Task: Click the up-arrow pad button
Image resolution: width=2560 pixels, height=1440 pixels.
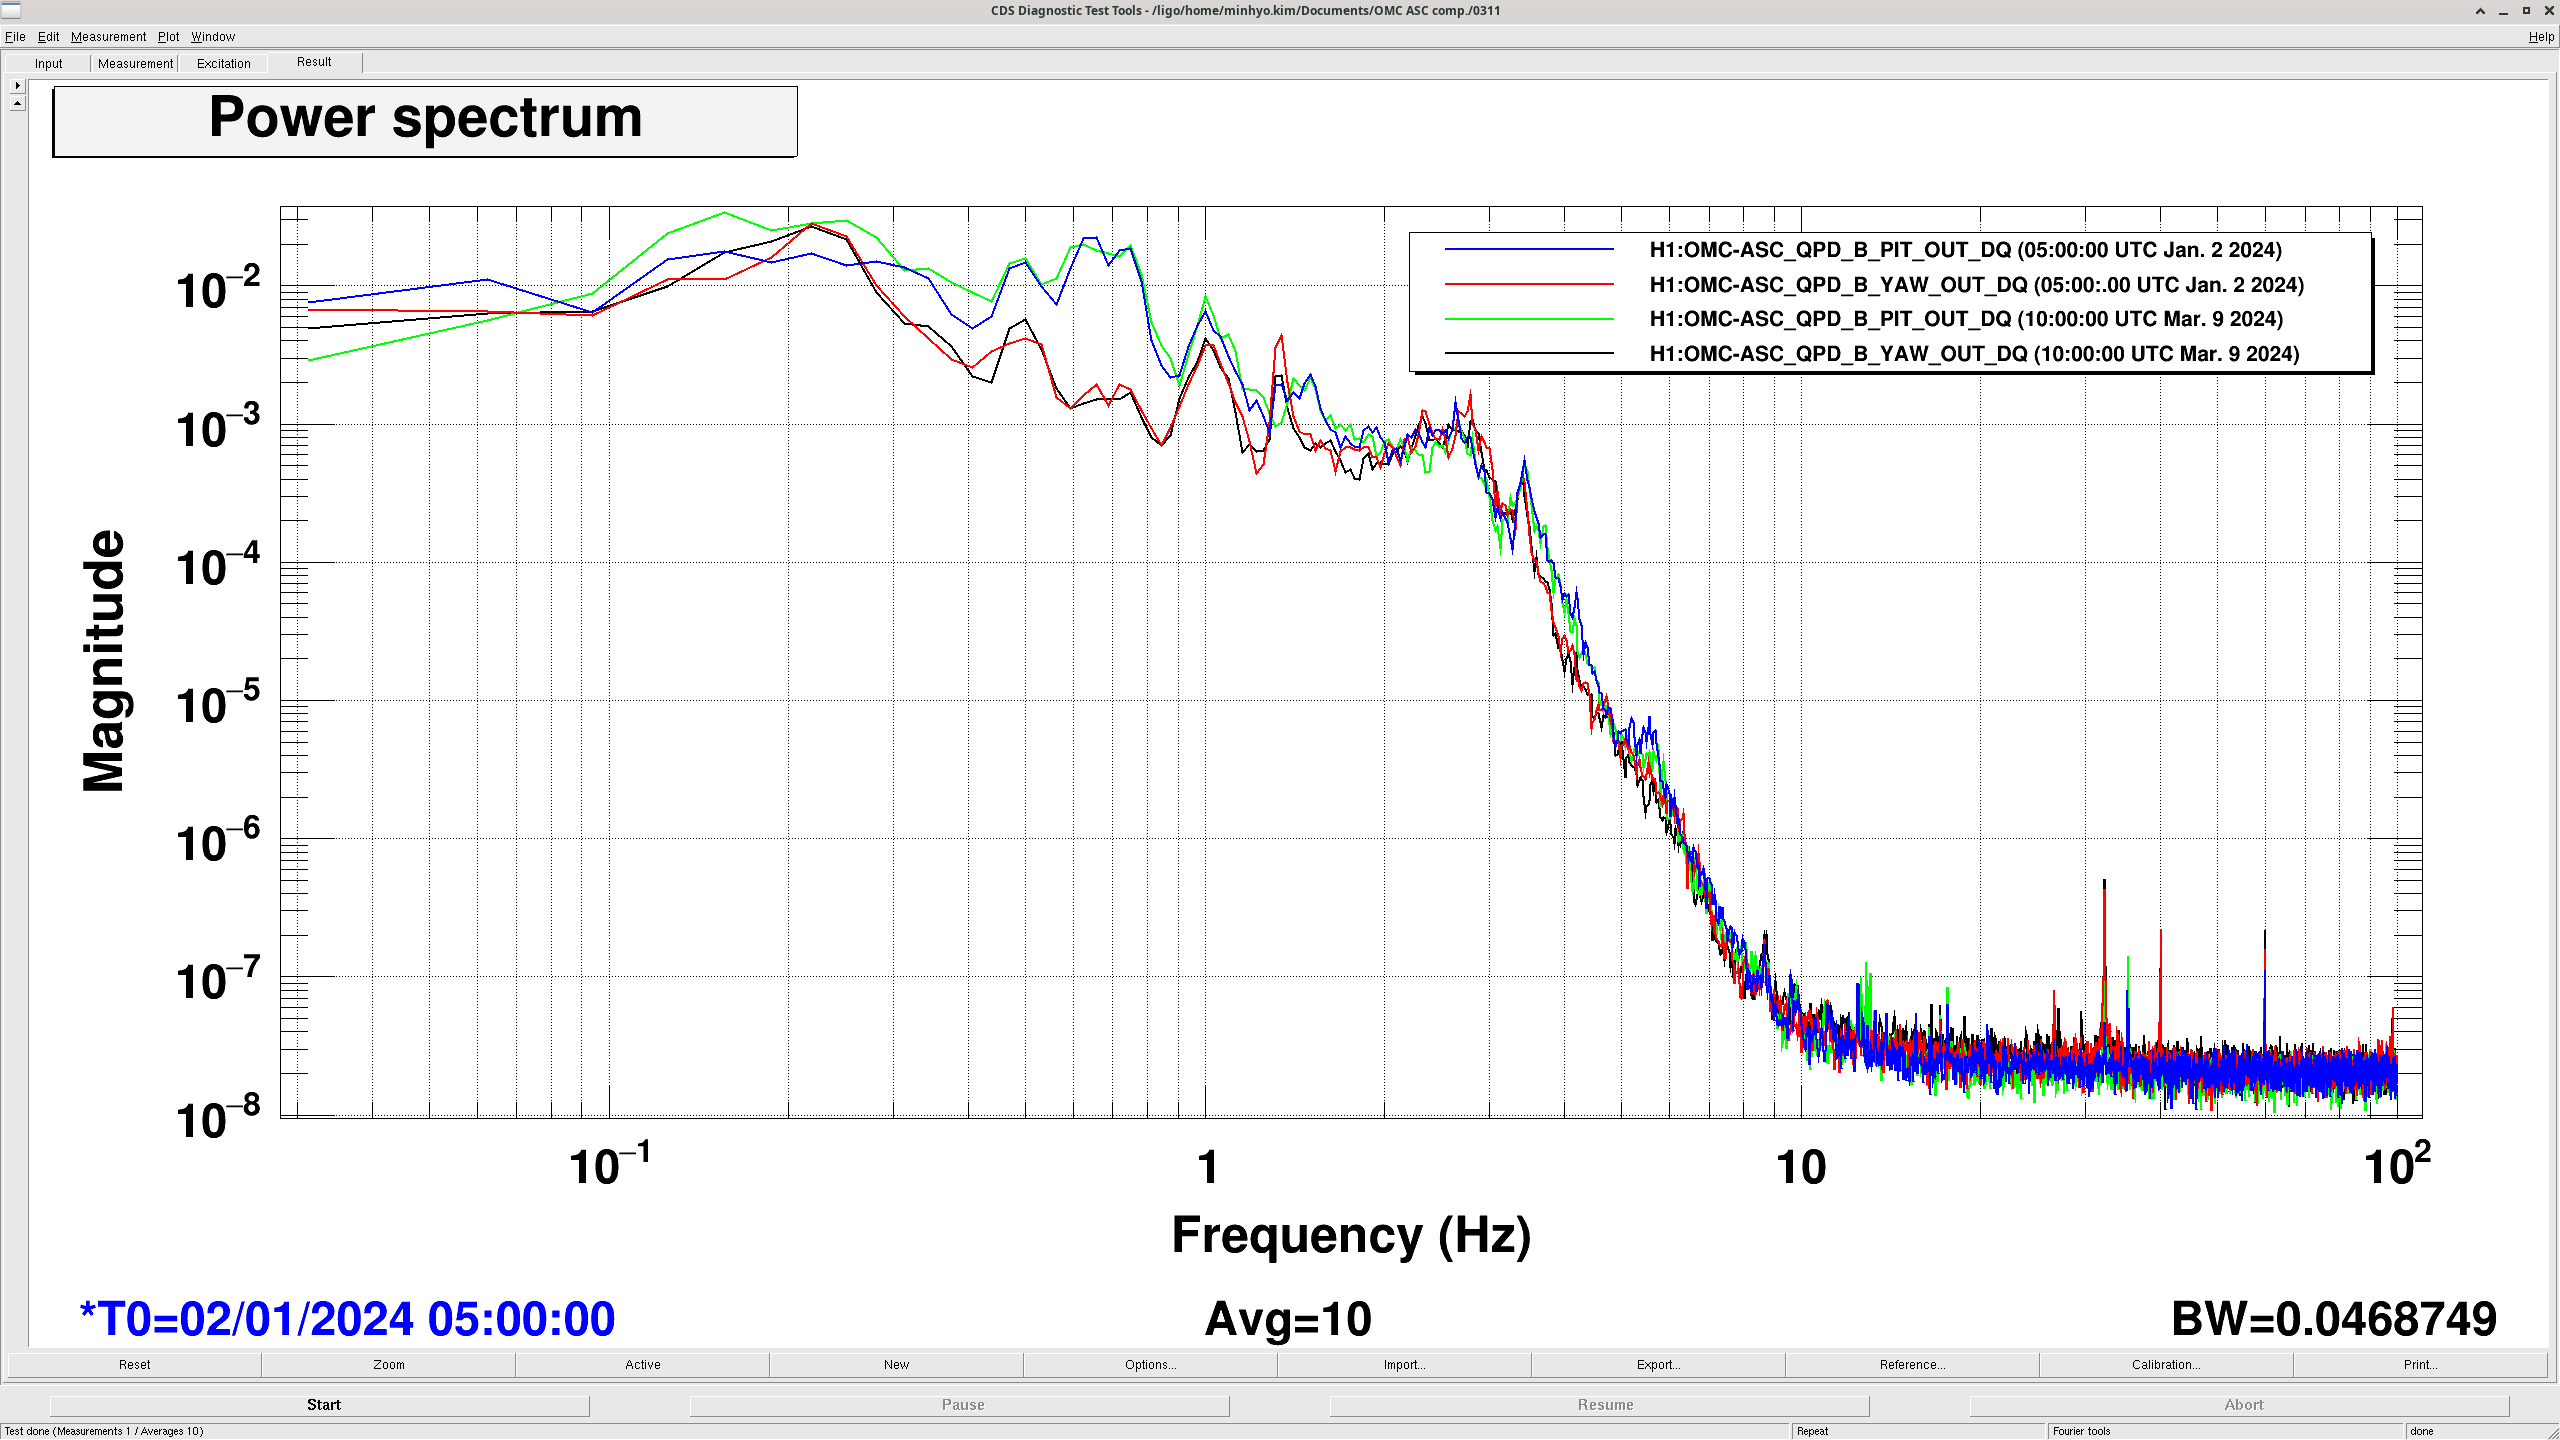Action: [17, 103]
